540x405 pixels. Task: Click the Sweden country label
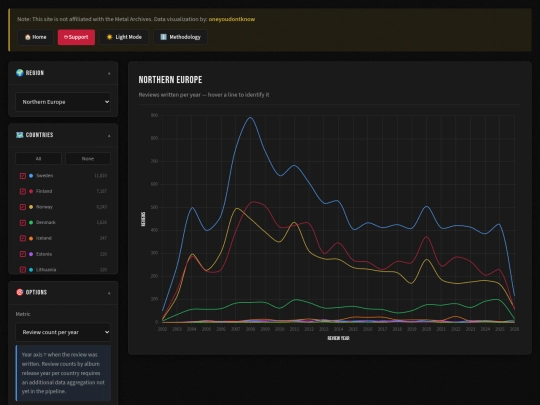[44, 176]
